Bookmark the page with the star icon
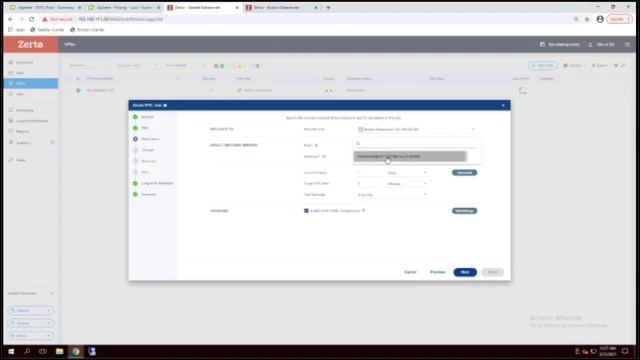Viewport: 640px width, 360px height. tap(587, 19)
